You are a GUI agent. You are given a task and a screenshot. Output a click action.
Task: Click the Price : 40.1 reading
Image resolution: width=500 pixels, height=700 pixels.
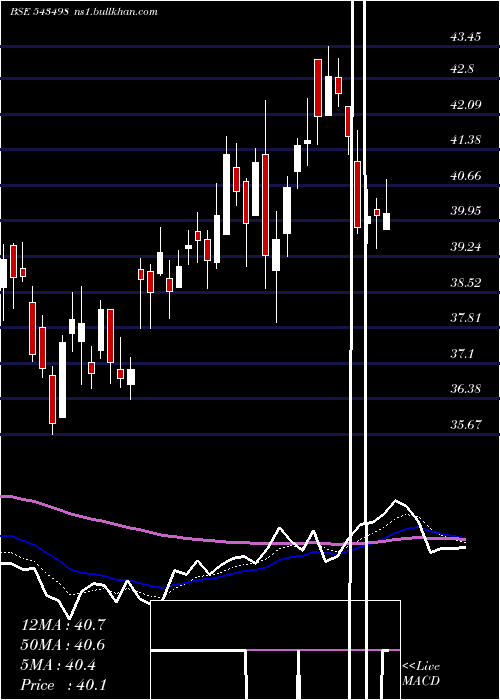63,685
